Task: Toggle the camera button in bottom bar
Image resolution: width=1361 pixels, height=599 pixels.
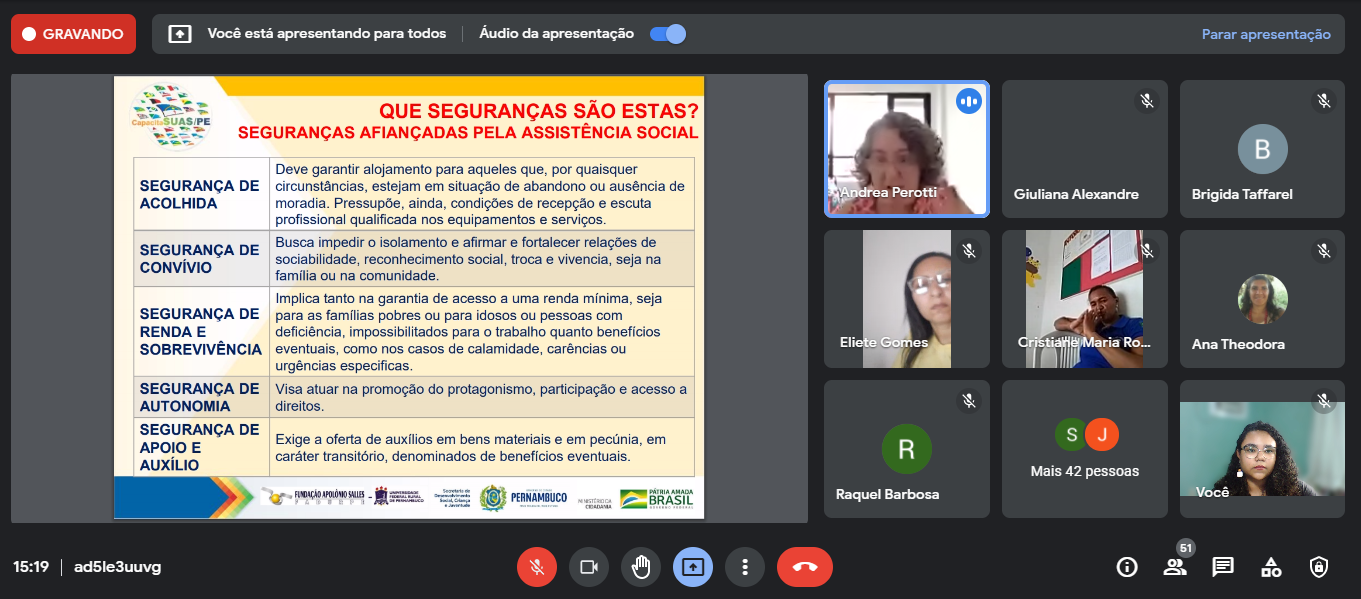Action: pos(589,567)
